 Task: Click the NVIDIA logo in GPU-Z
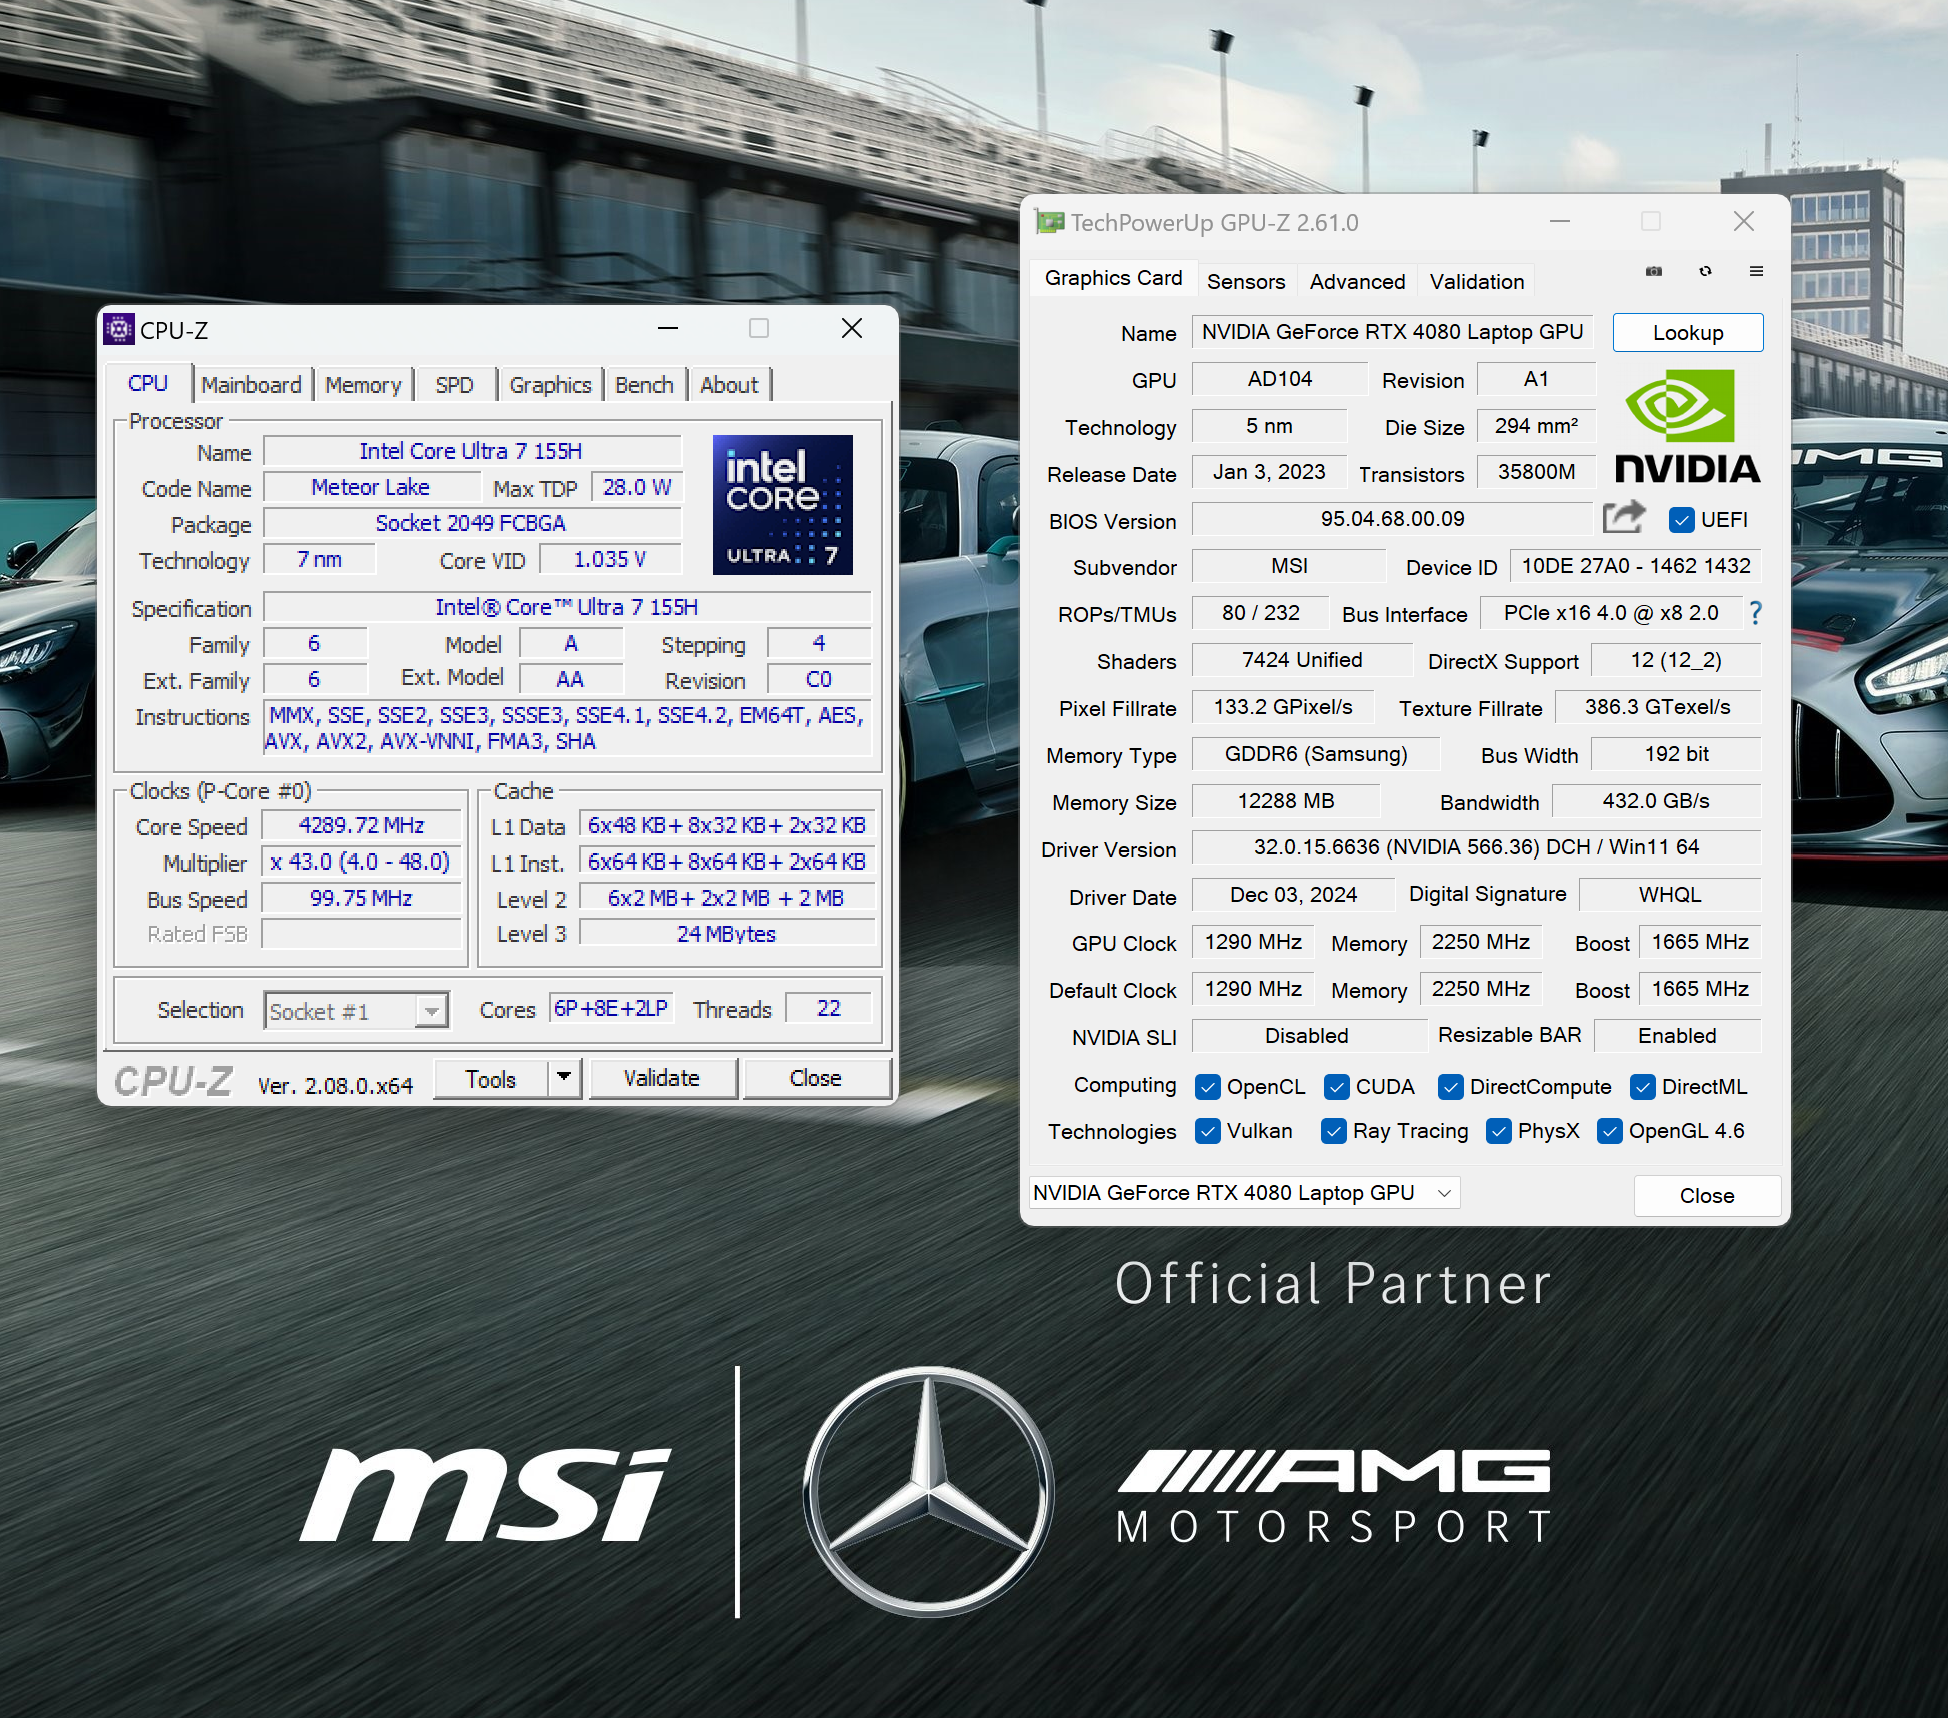point(1687,427)
